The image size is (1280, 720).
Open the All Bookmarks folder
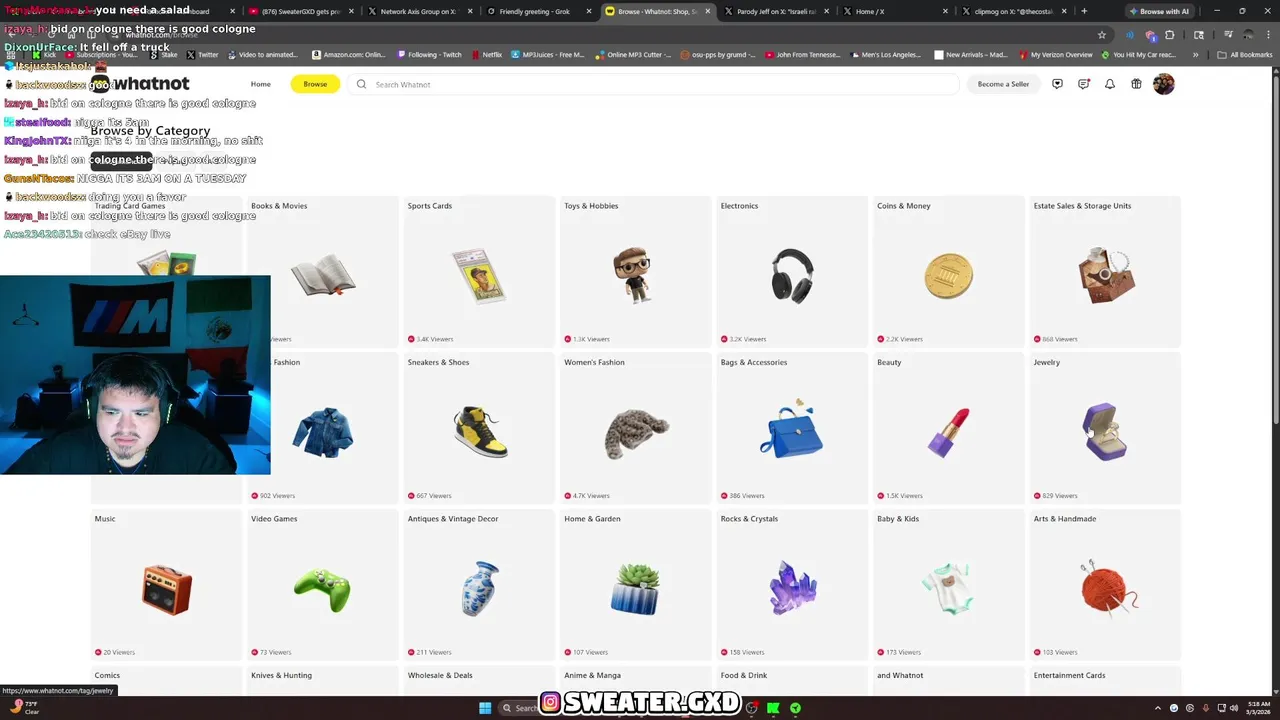pyautogui.click(x=1245, y=55)
